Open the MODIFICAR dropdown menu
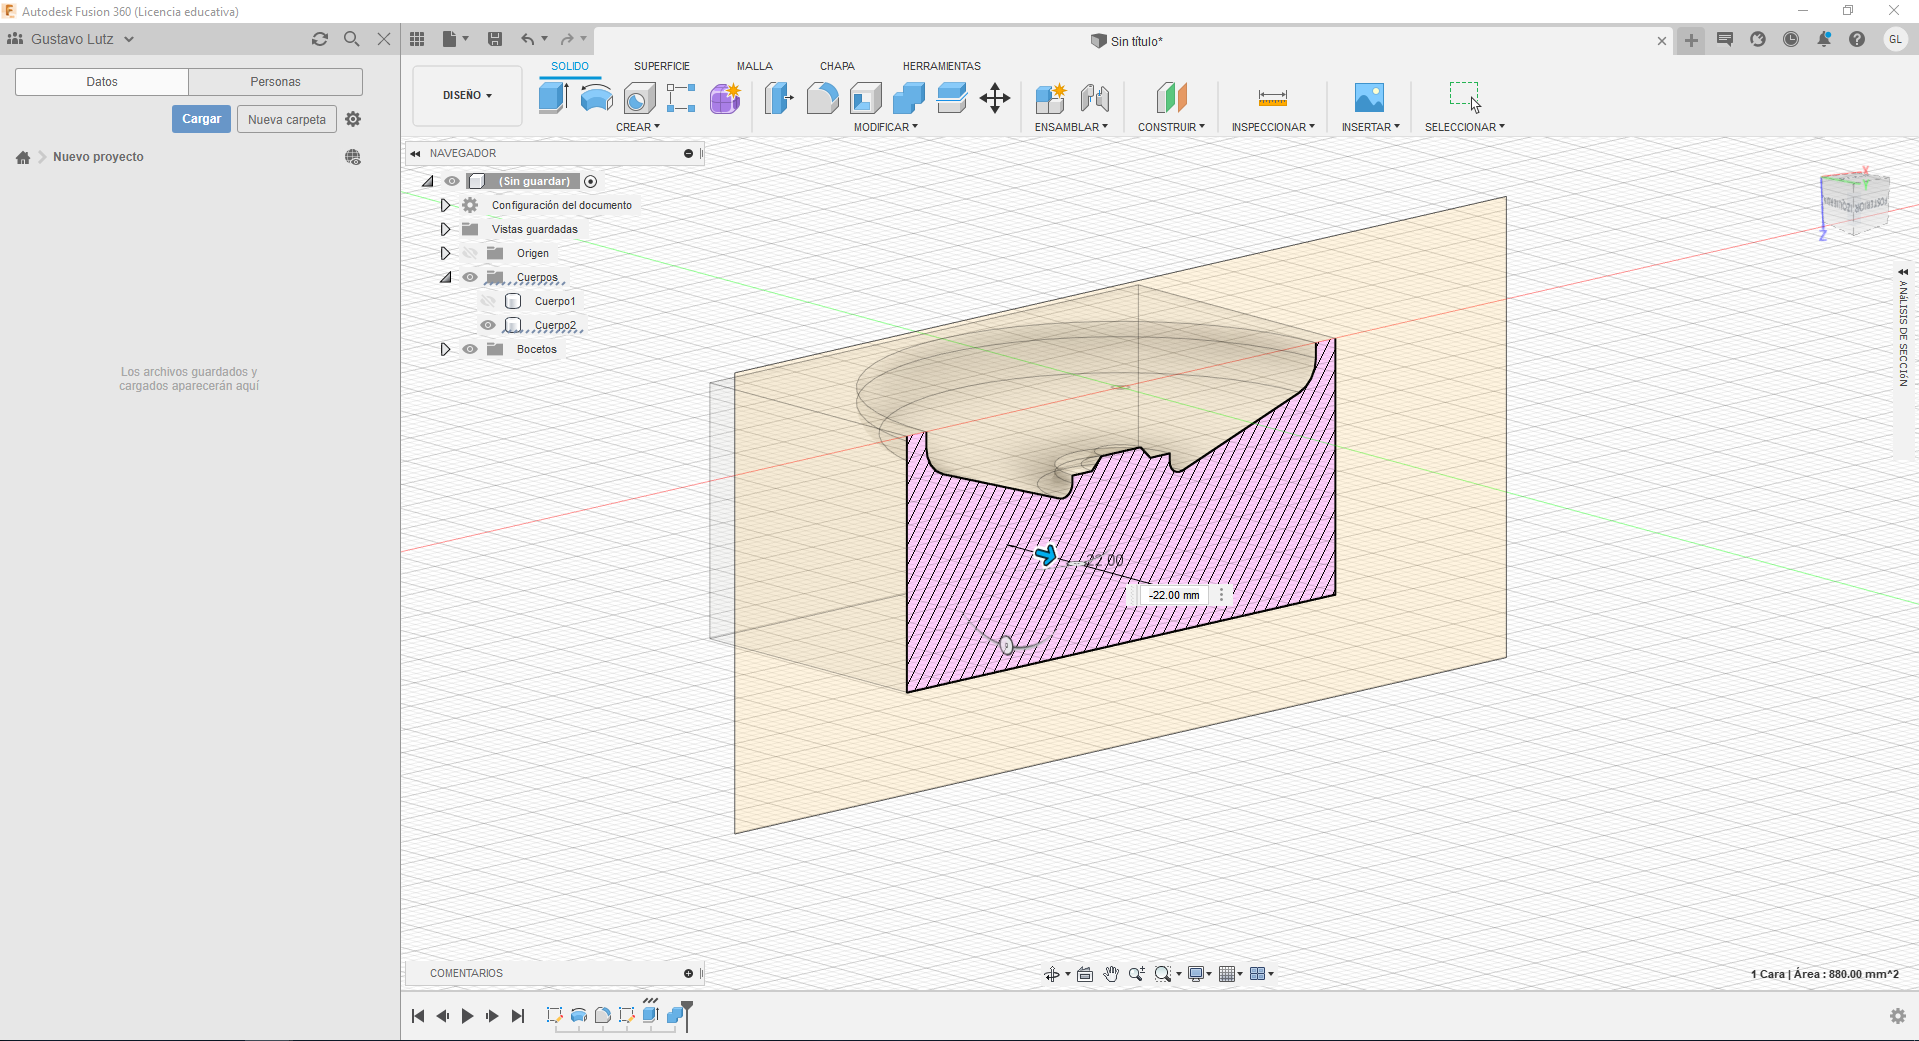 (885, 127)
